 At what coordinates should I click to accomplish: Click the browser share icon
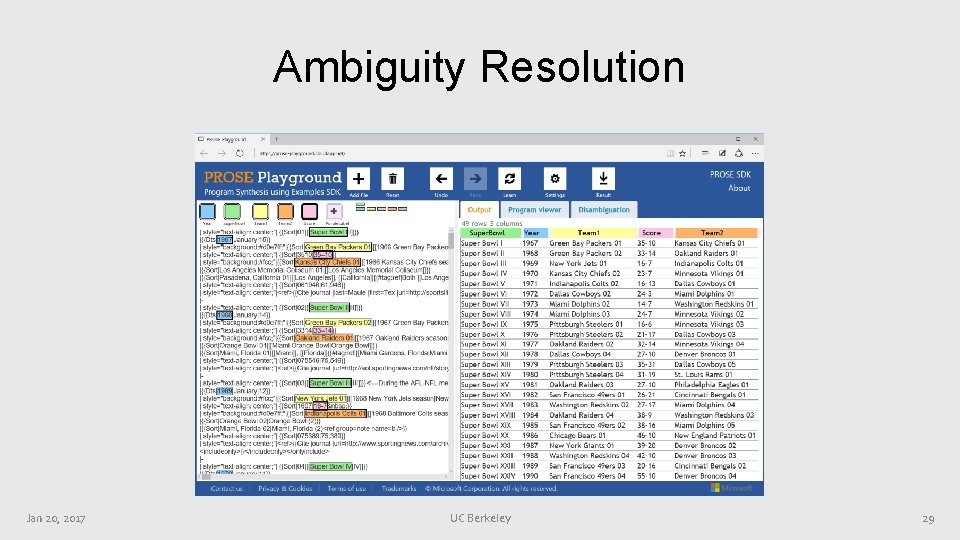[x=738, y=153]
